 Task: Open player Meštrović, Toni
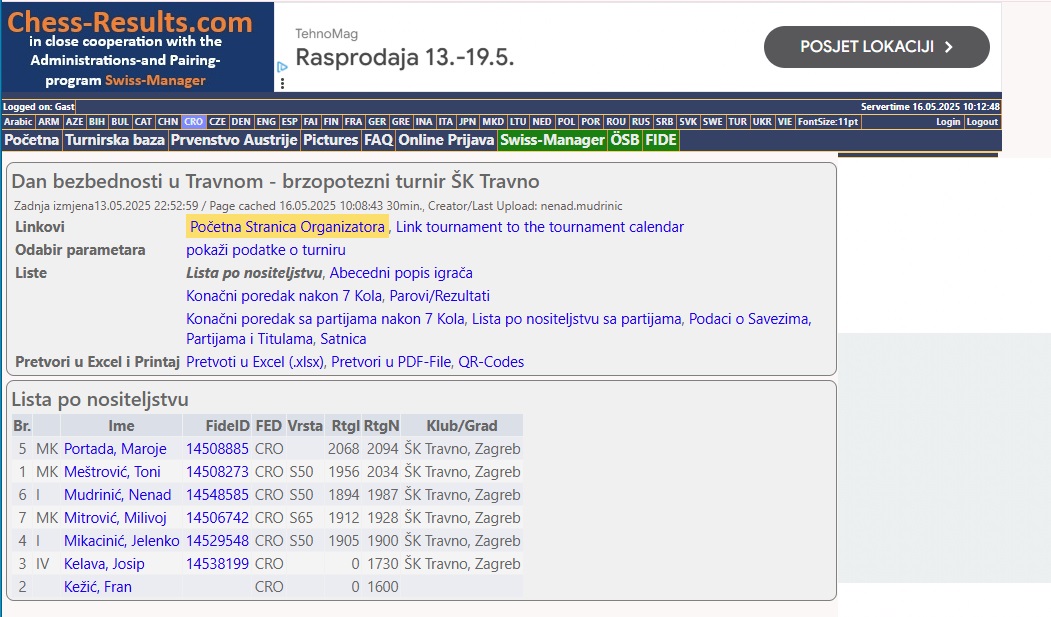113,472
